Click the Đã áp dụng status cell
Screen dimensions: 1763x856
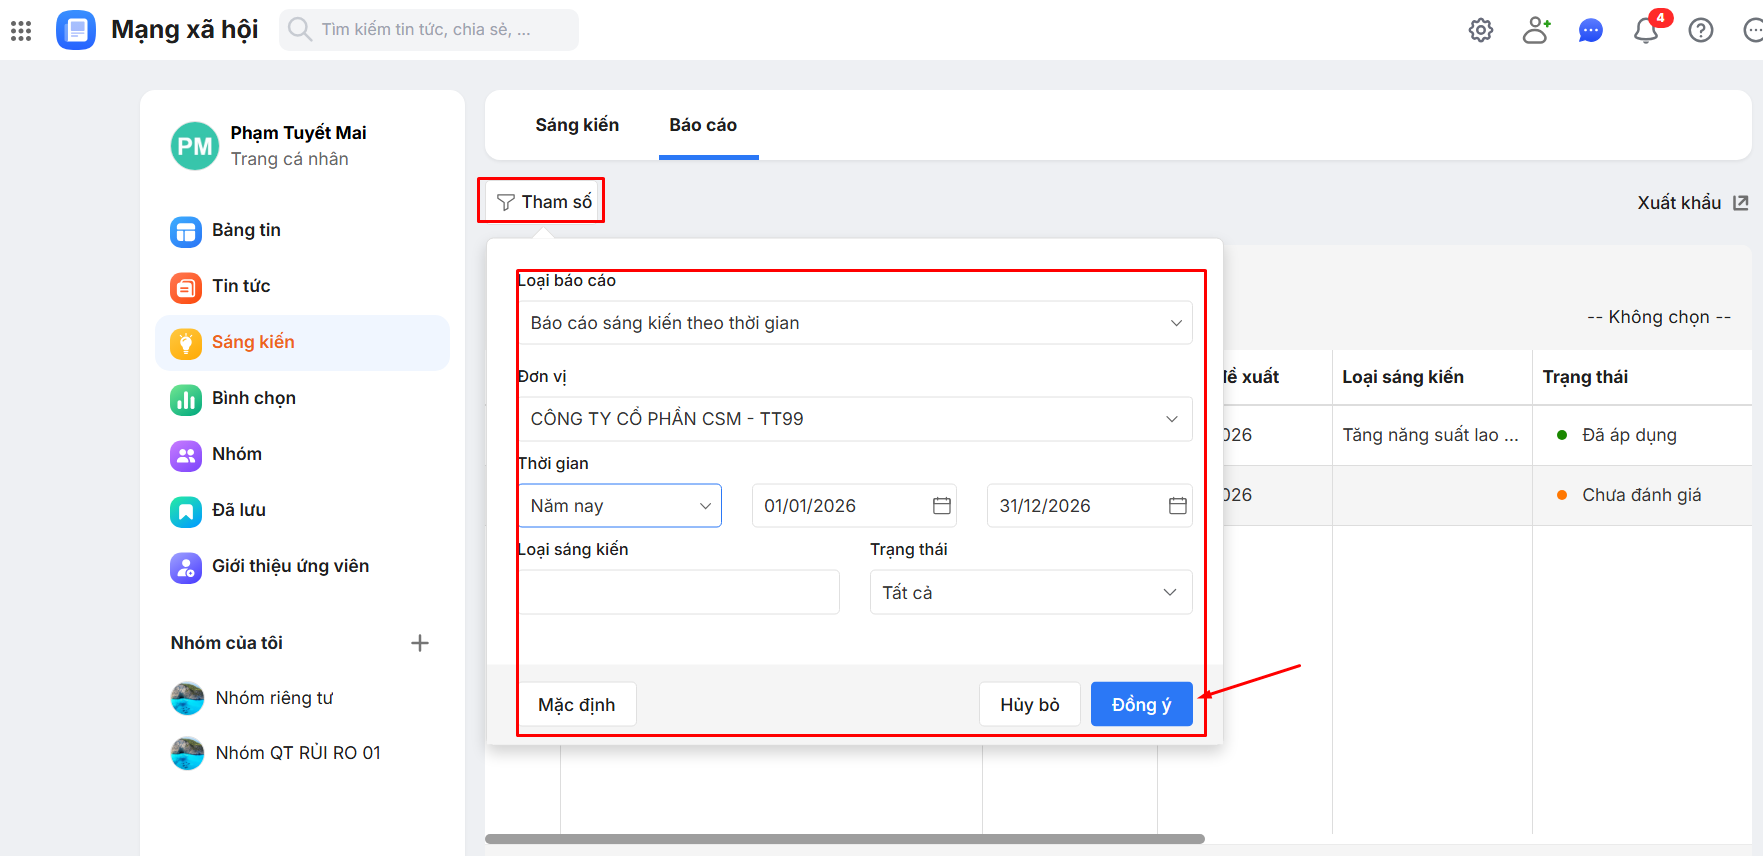tap(1629, 435)
